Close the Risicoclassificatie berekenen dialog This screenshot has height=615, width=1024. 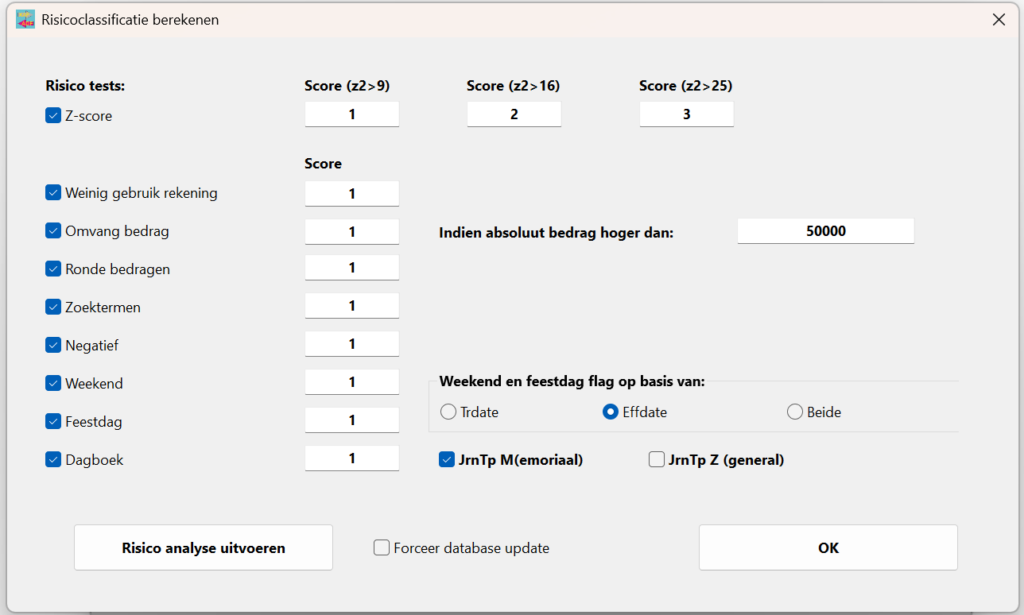coord(997,19)
